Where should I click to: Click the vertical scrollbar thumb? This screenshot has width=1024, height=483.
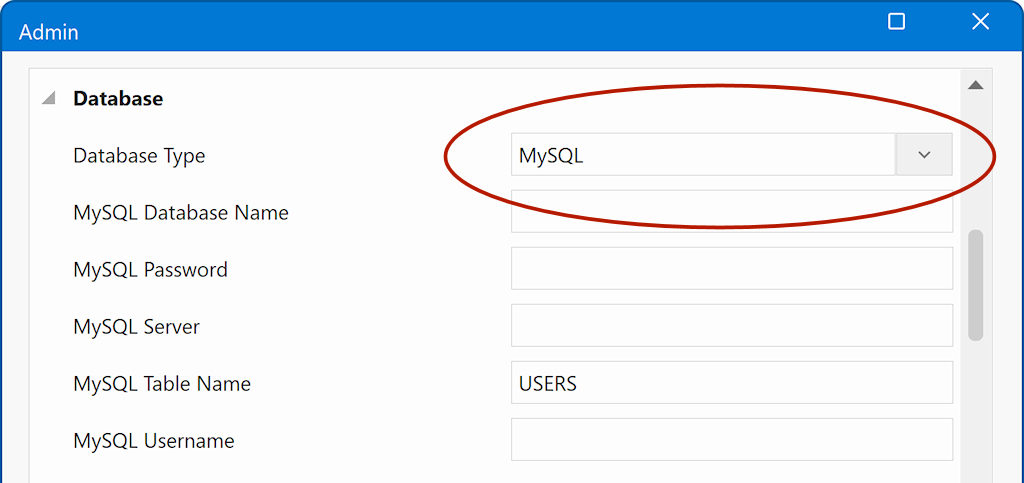[x=975, y=285]
